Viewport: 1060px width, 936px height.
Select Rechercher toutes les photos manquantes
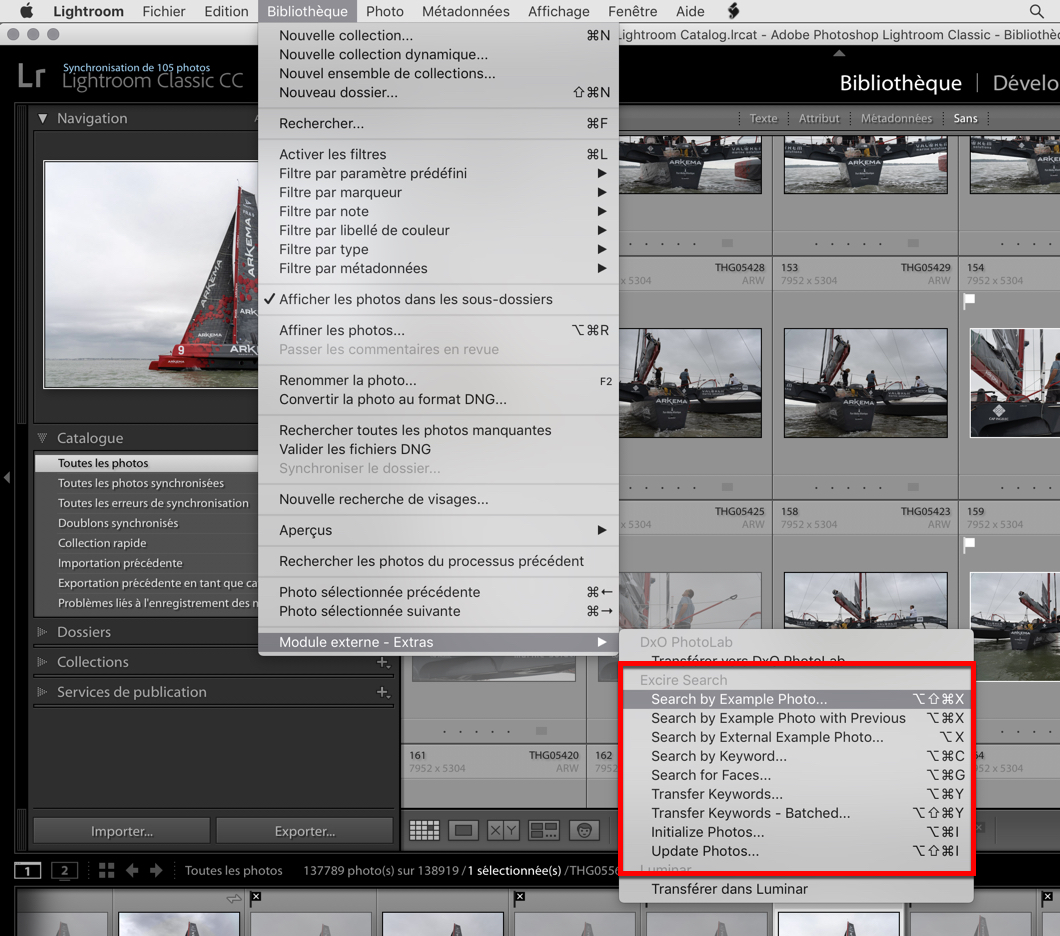438,430
